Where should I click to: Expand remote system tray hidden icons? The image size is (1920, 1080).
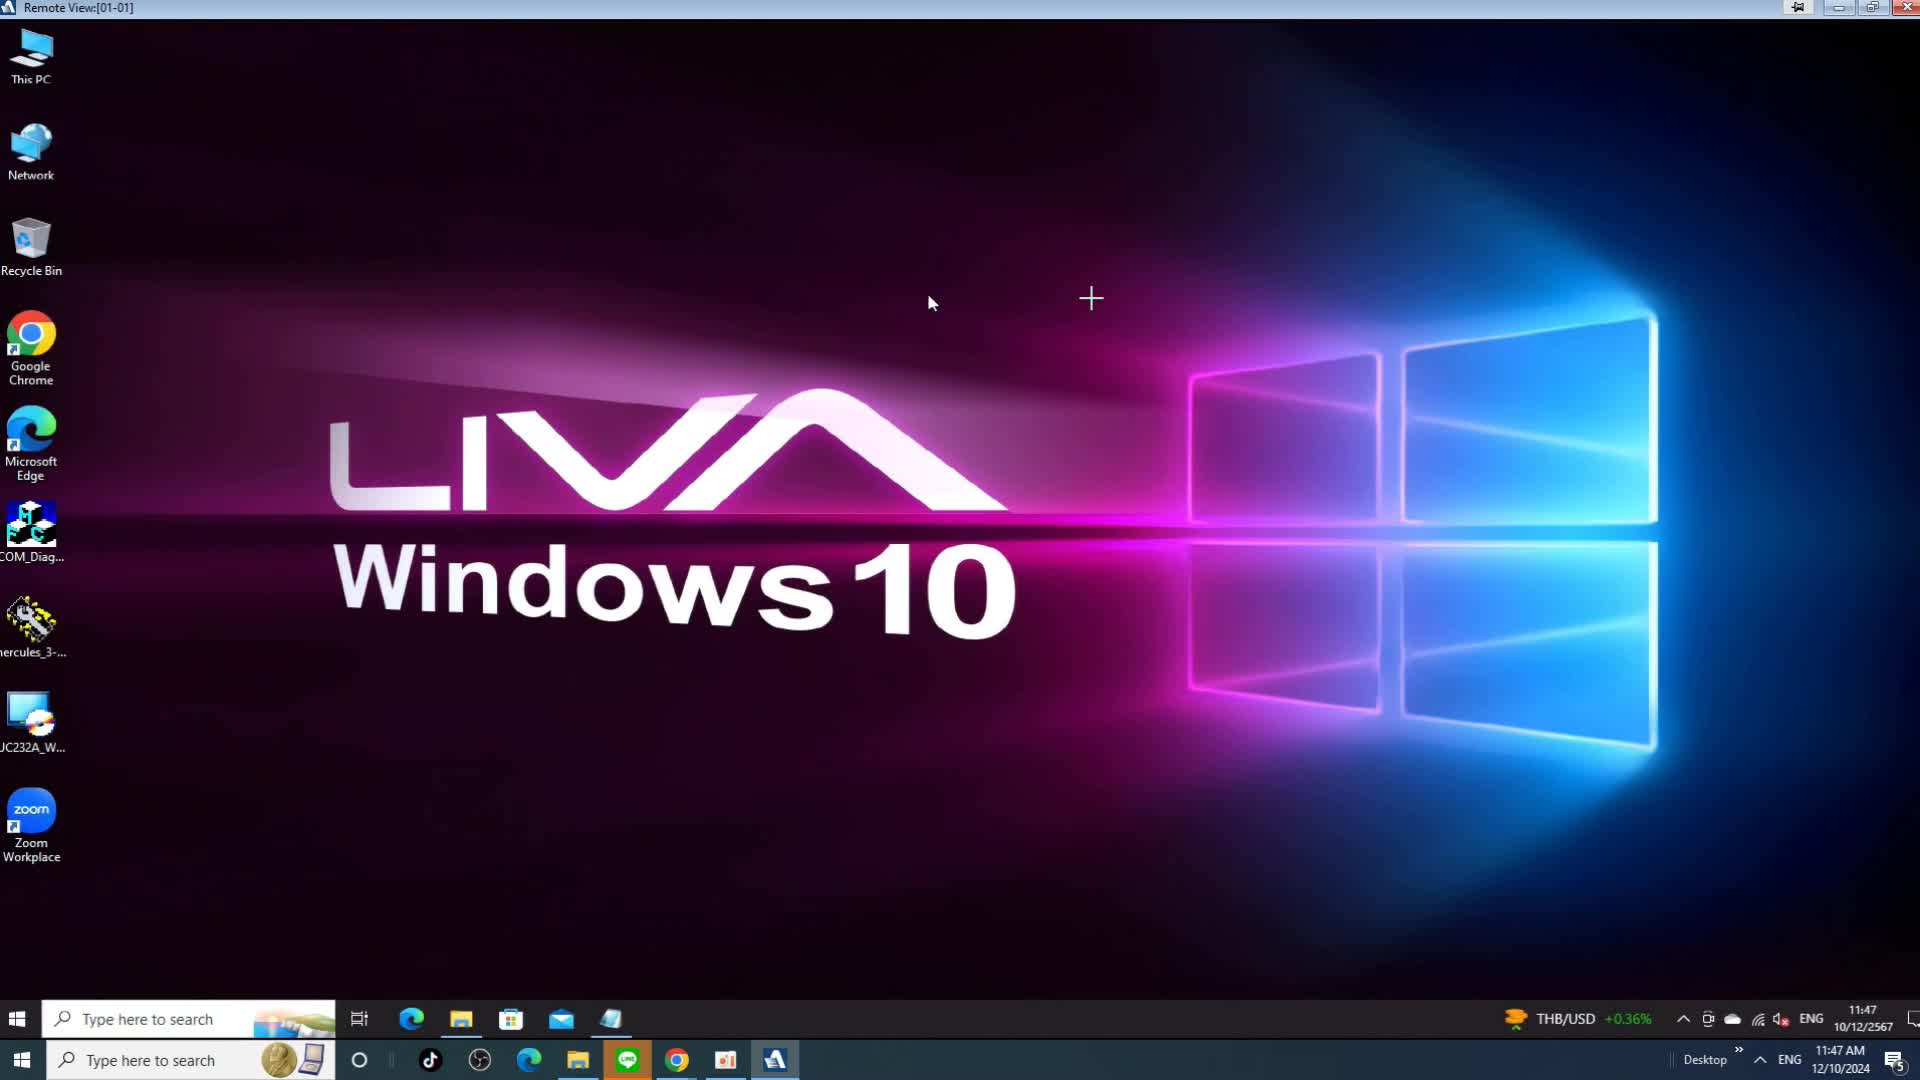click(x=1683, y=1019)
